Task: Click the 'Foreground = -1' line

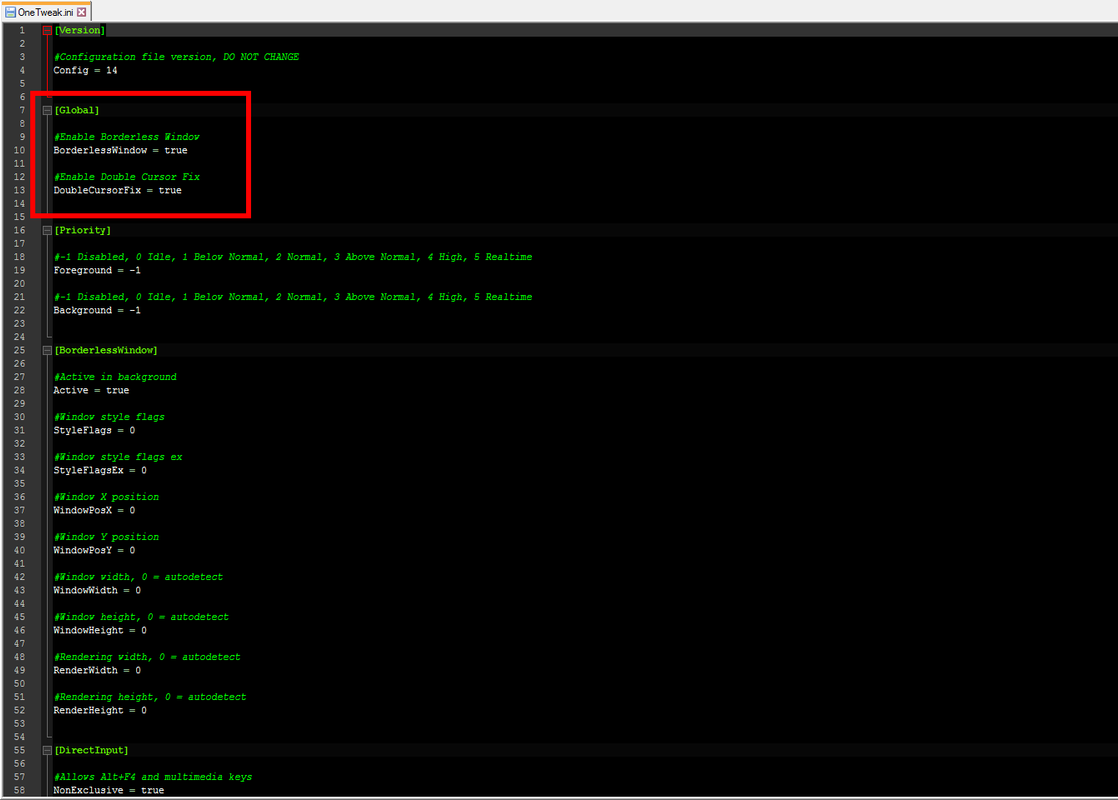Action: [97, 270]
